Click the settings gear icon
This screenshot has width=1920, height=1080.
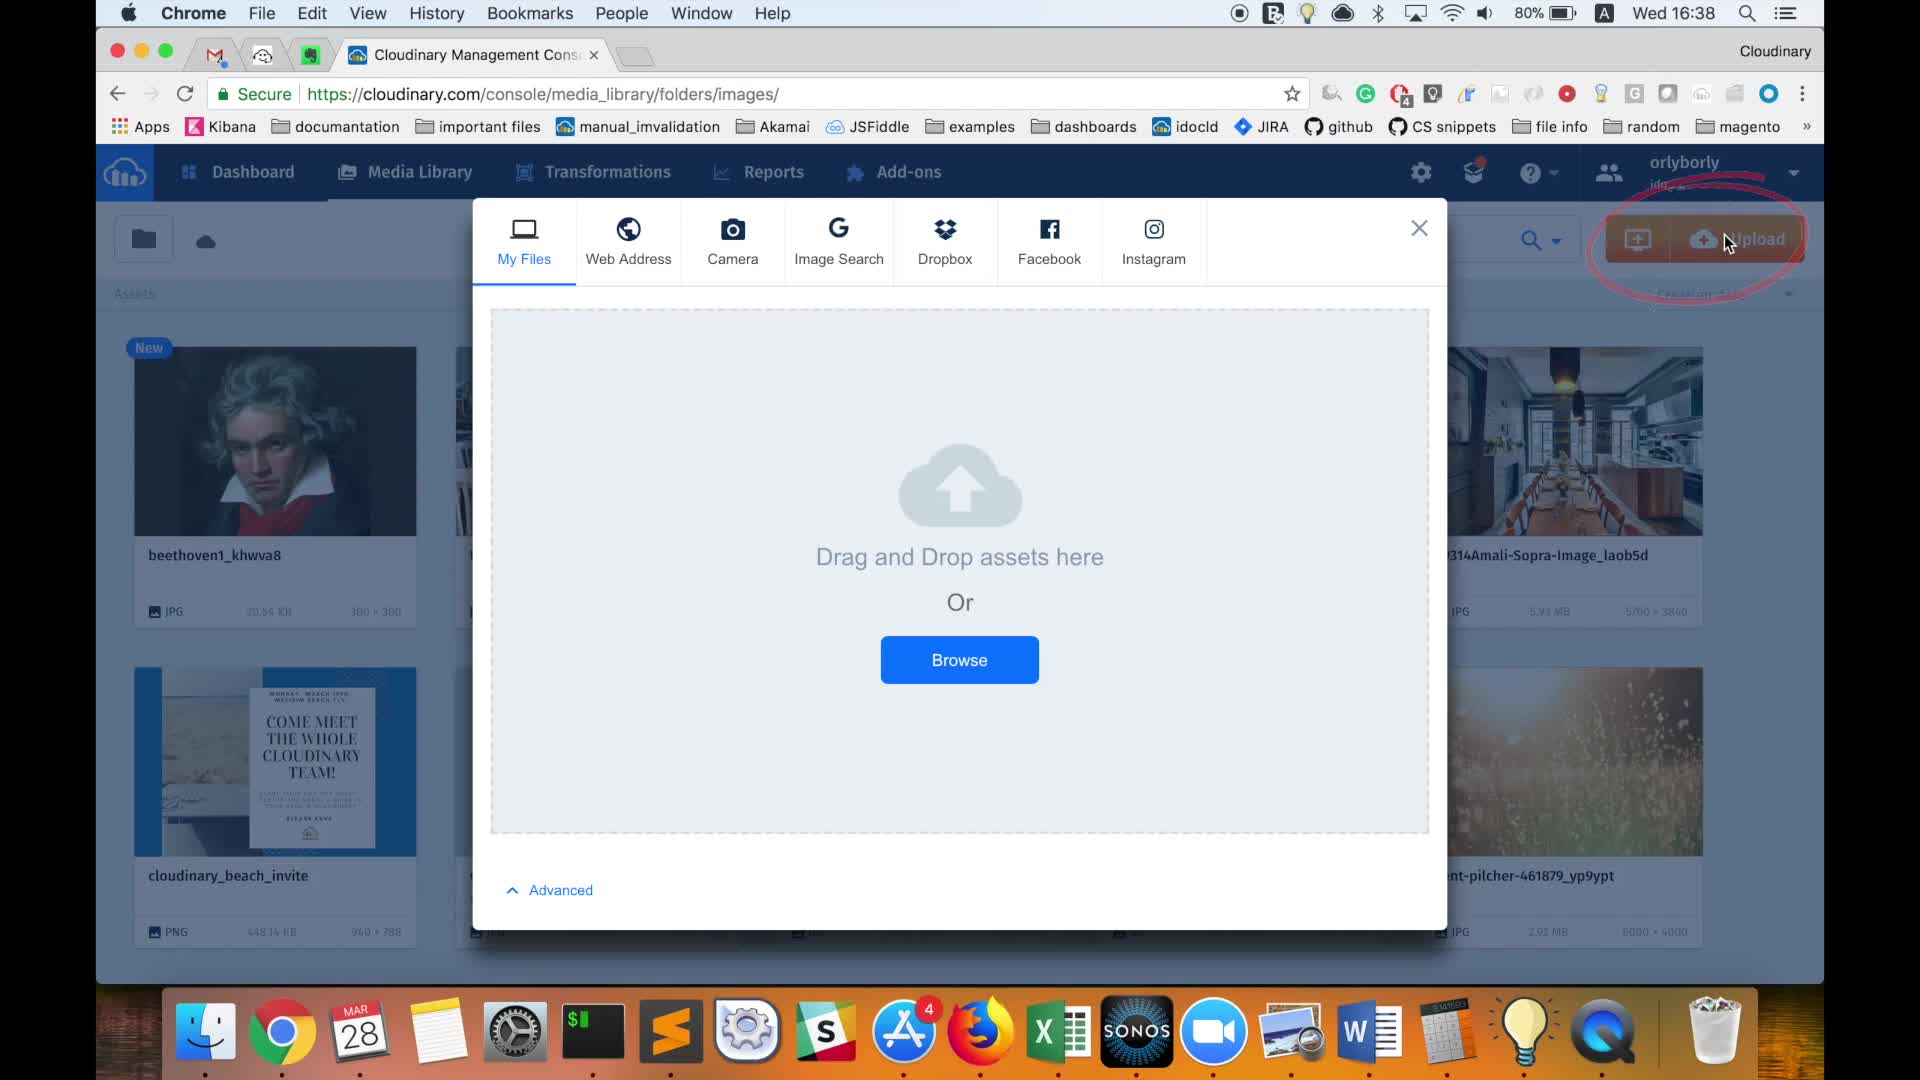[1420, 173]
